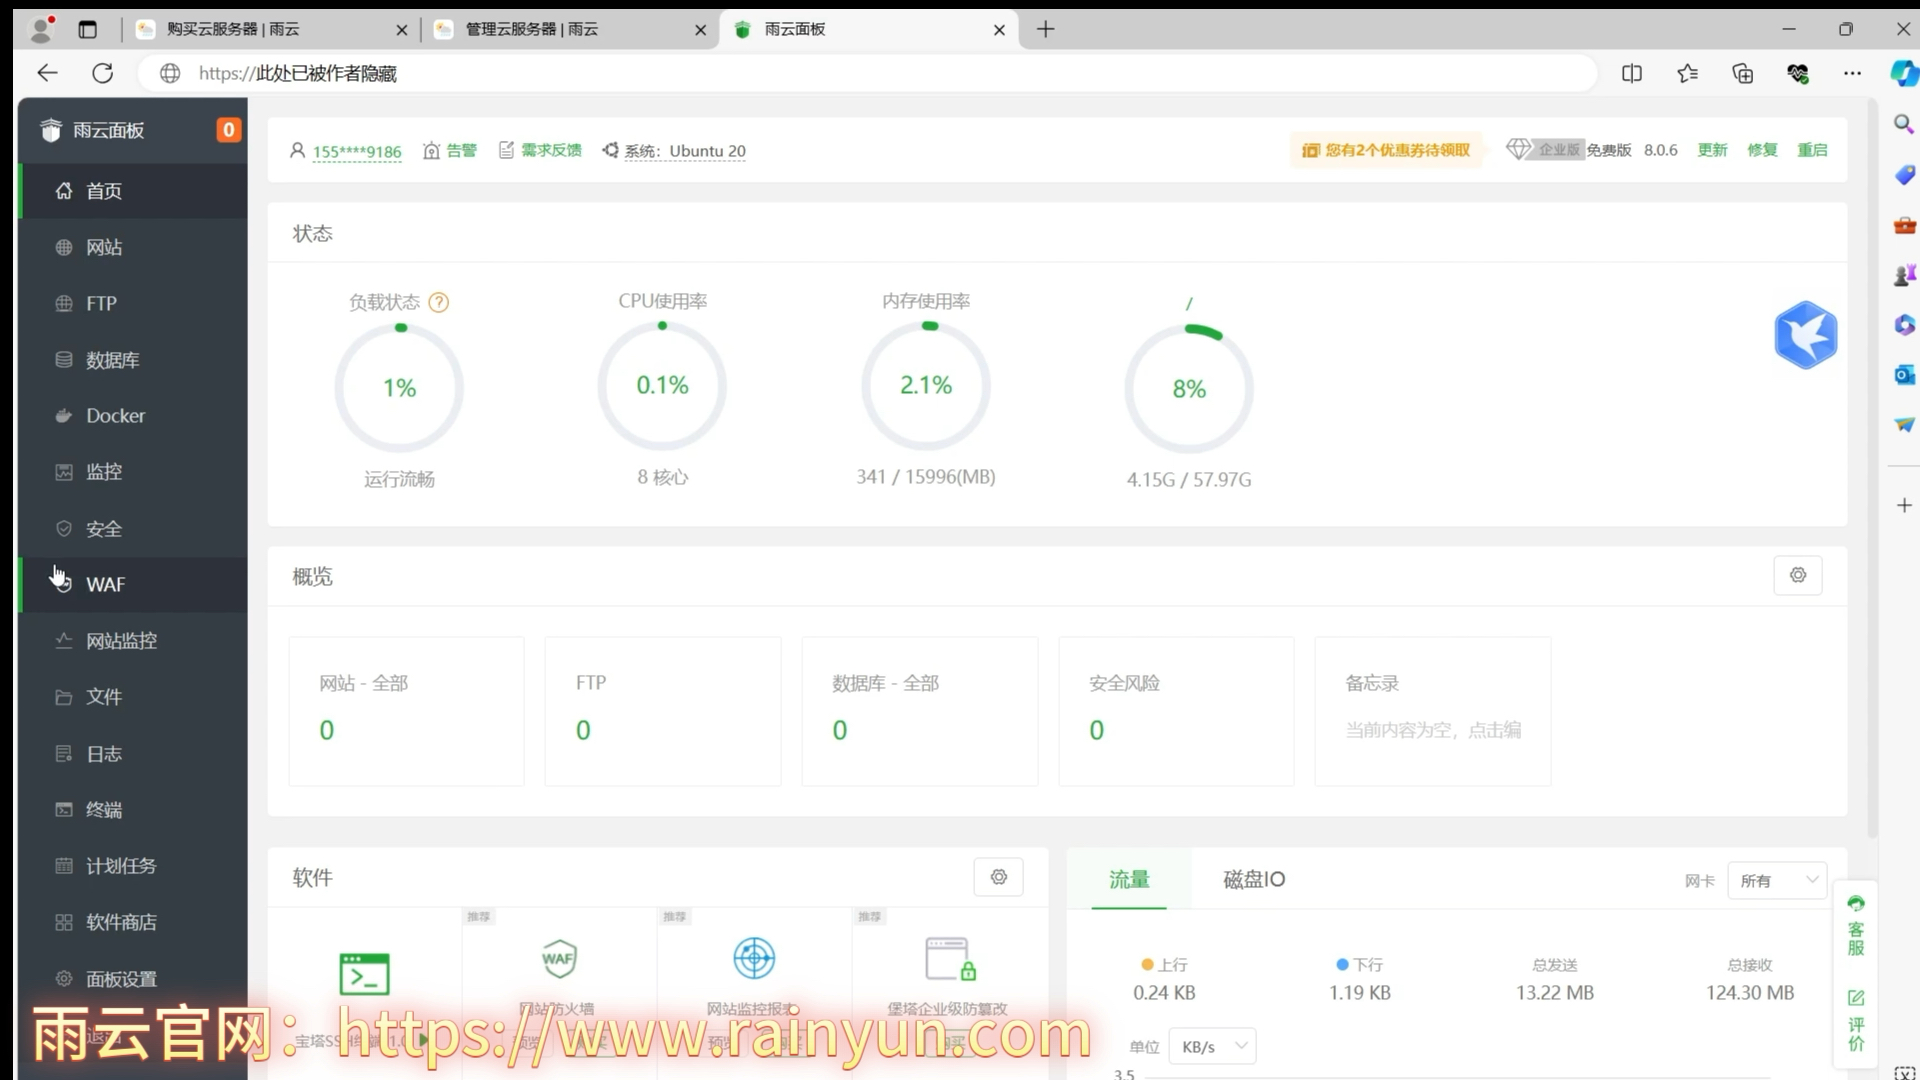Click the orange notification badge in sidebar header
The height and width of the screenshot is (1080, 1920).
point(228,130)
